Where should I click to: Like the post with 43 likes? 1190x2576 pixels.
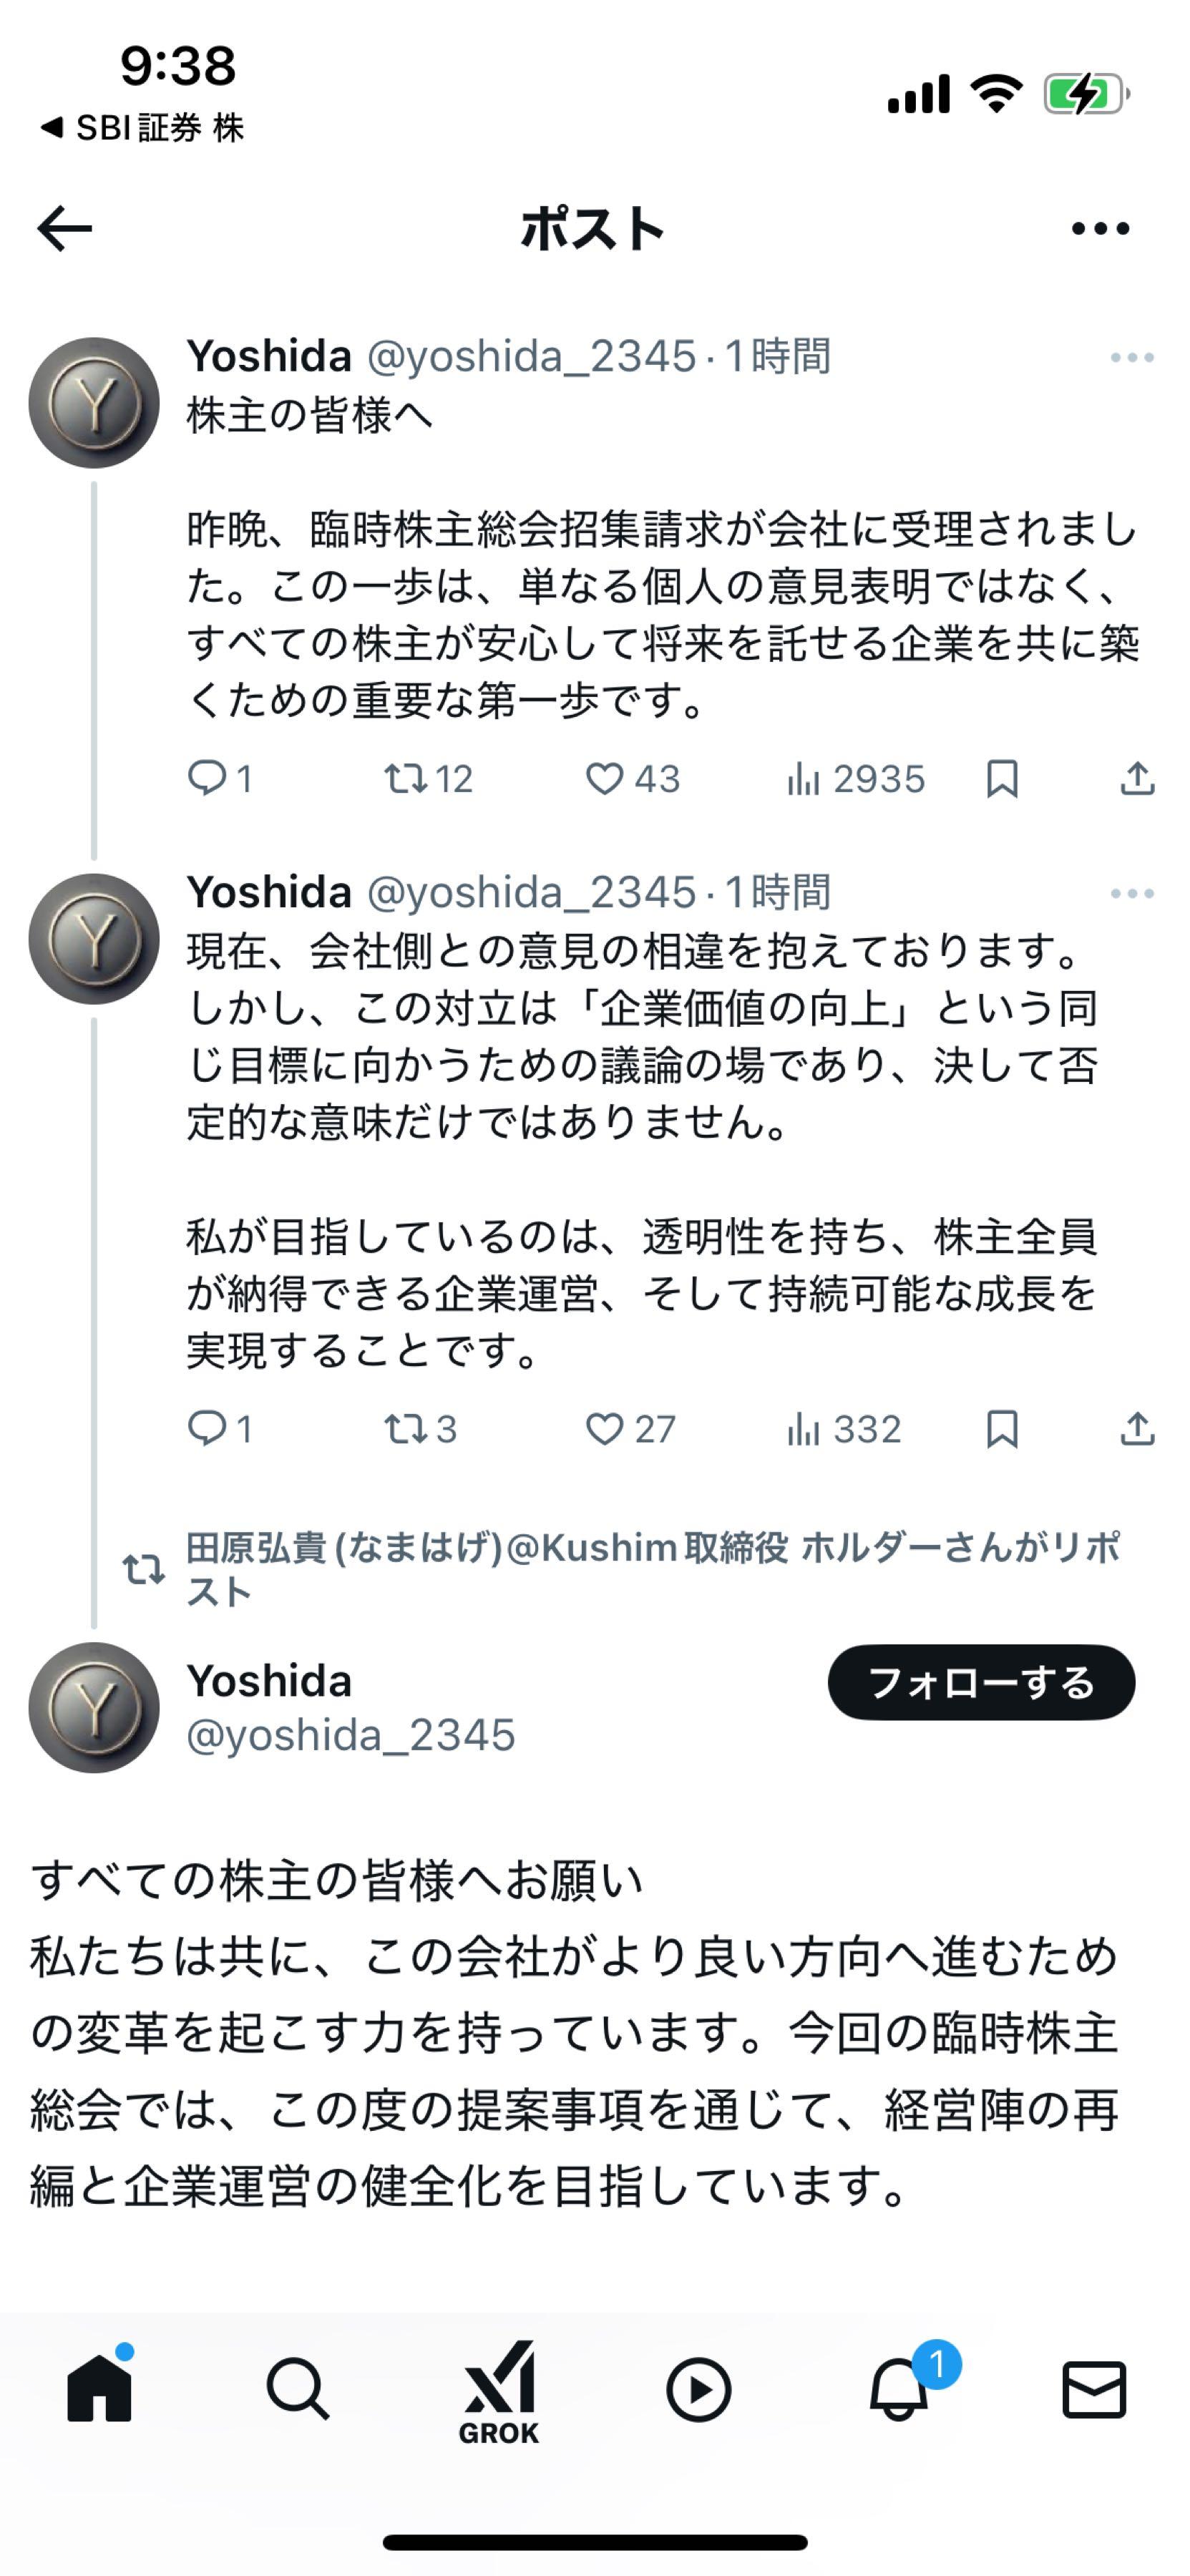(x=608, y=779)
